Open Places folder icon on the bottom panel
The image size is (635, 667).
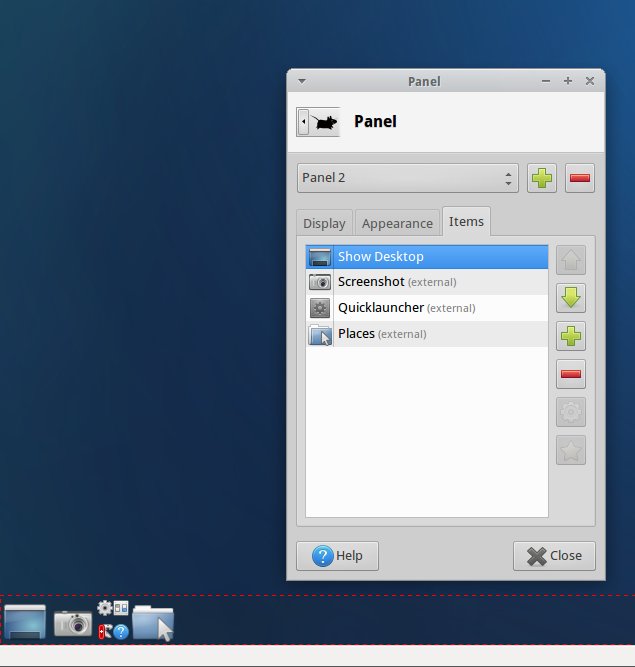click(153, 622)
